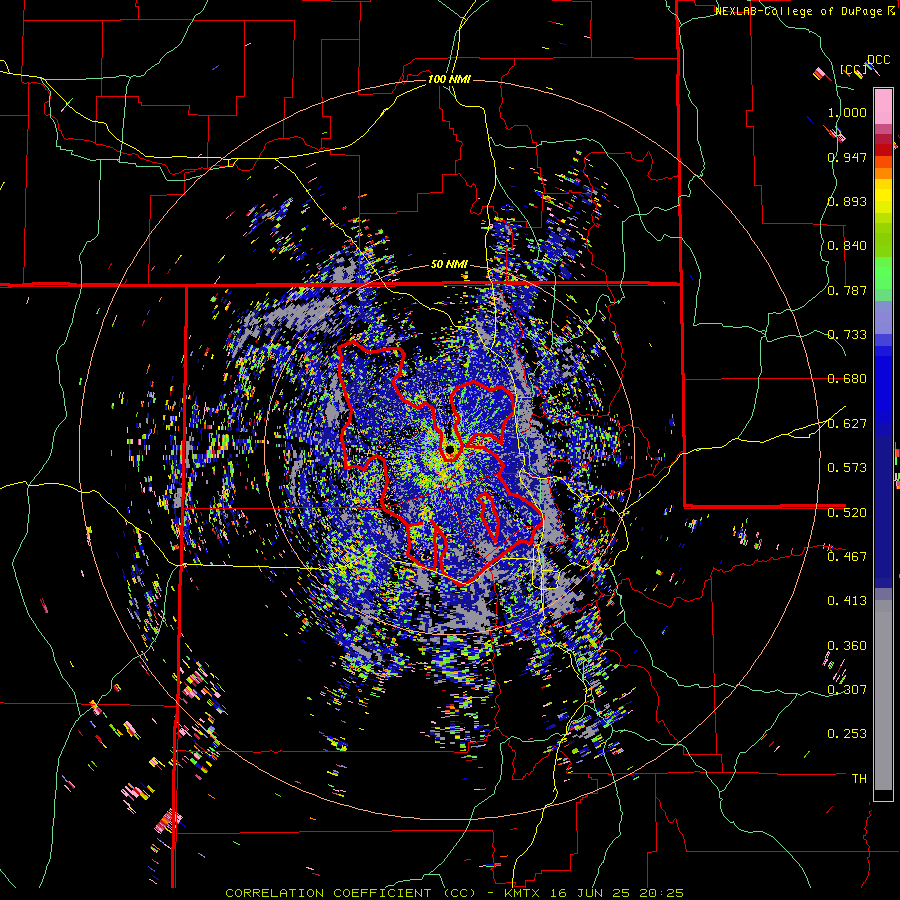
Task: Select the 0.680 legend value
Action: tap(847, 379)
